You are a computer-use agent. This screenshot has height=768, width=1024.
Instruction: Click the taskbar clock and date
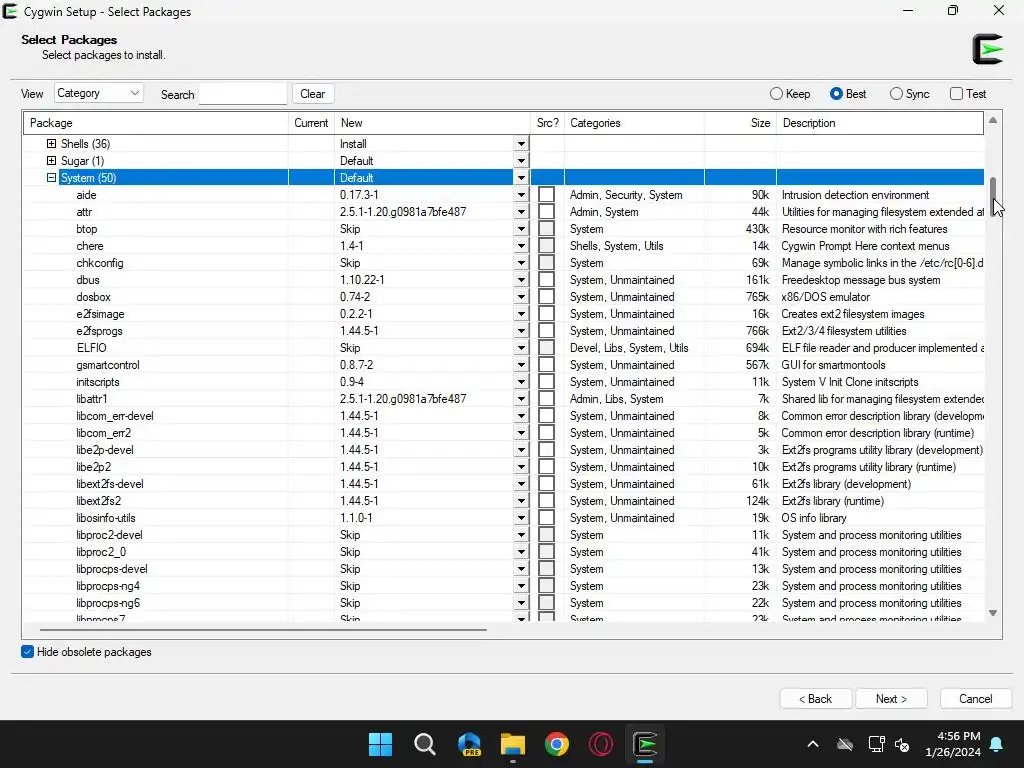[953, 744]
